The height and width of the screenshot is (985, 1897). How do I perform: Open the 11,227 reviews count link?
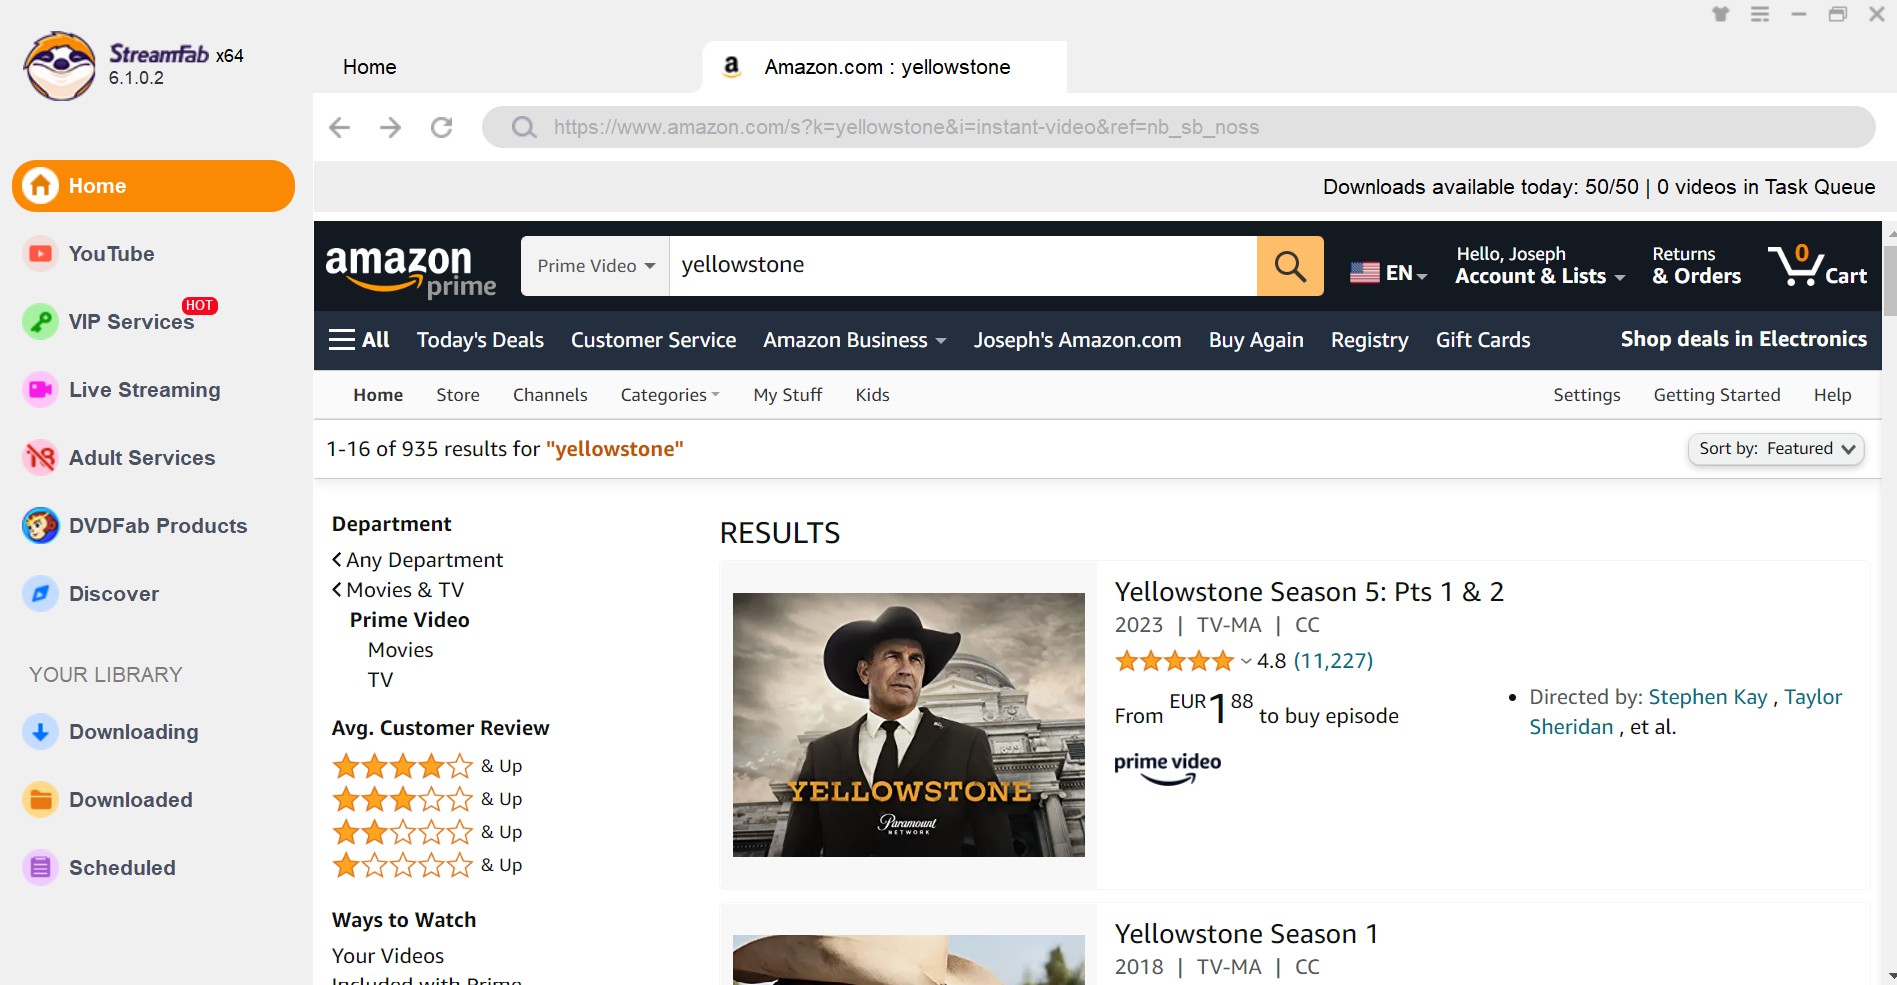(x=1333, y=661)
